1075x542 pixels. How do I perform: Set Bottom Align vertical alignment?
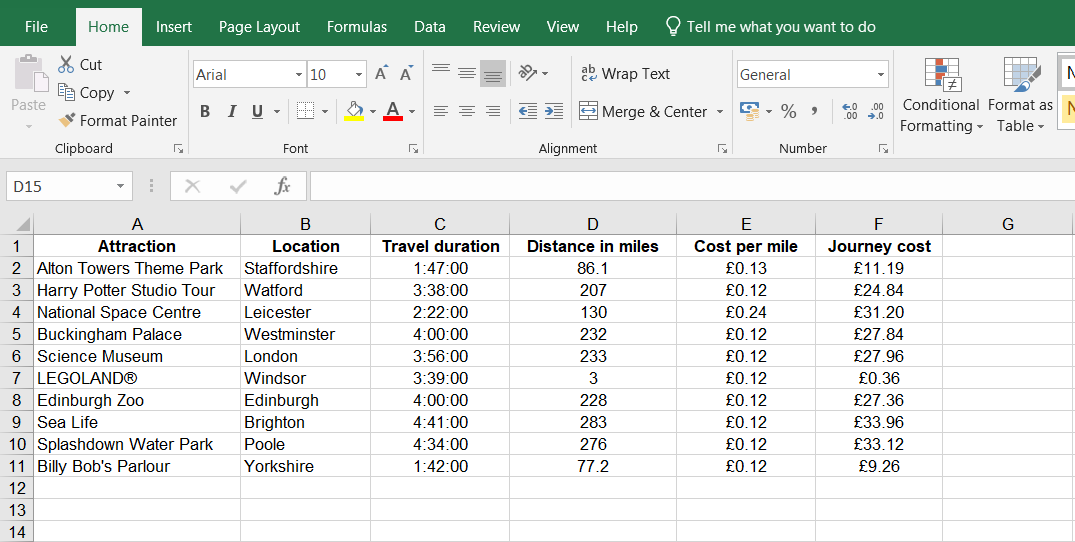click(x=493, y=73)
